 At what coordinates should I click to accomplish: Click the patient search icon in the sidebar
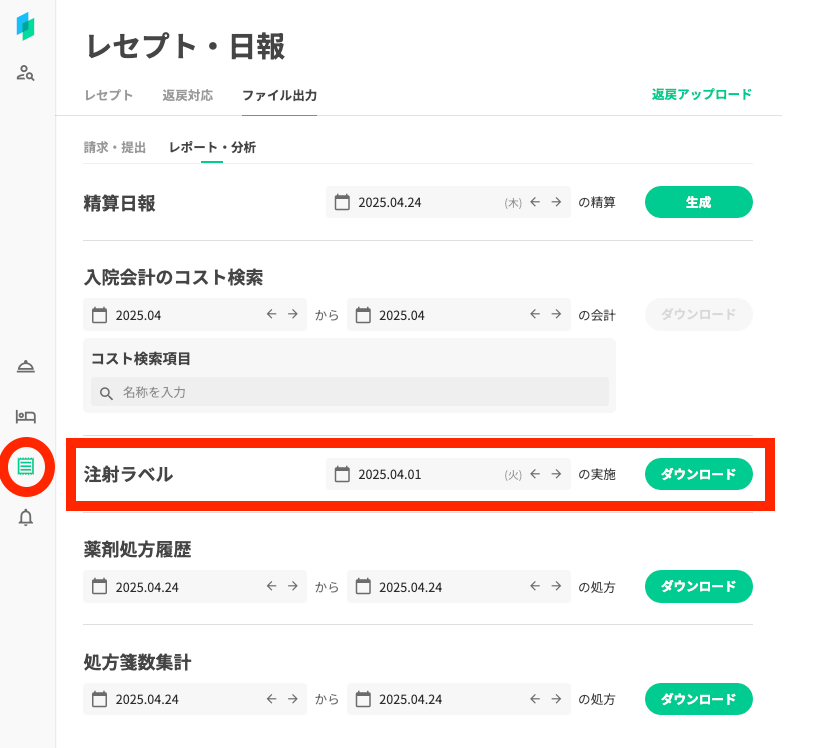click(x=26, y=72)
